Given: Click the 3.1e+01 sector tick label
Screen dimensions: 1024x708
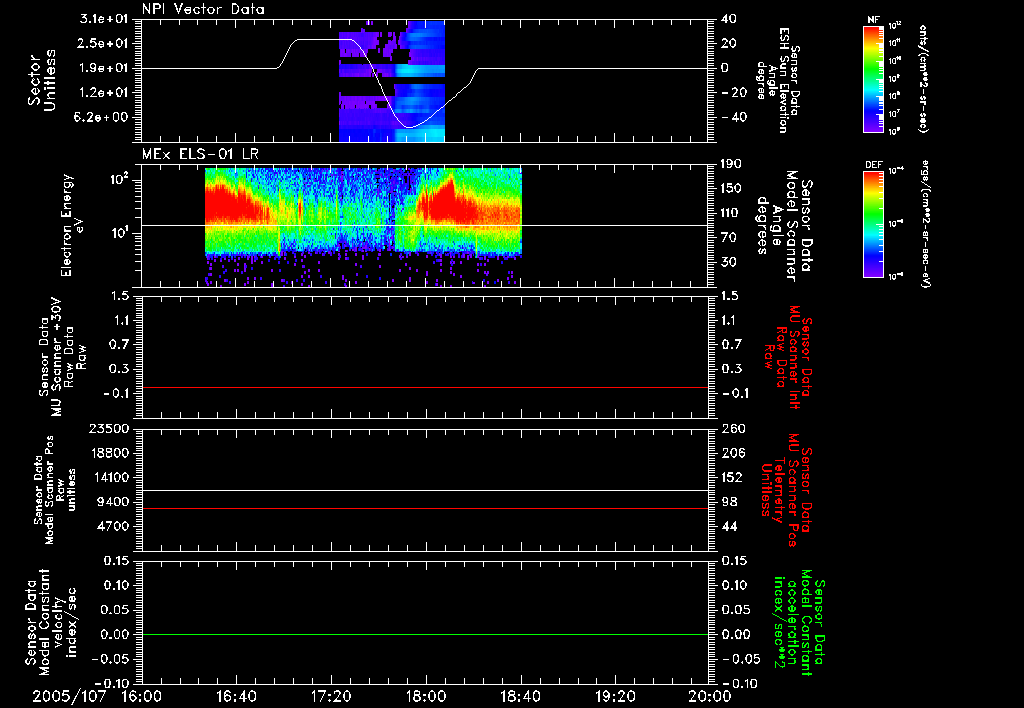Looking at the screenshot, I should pos(103,19).
